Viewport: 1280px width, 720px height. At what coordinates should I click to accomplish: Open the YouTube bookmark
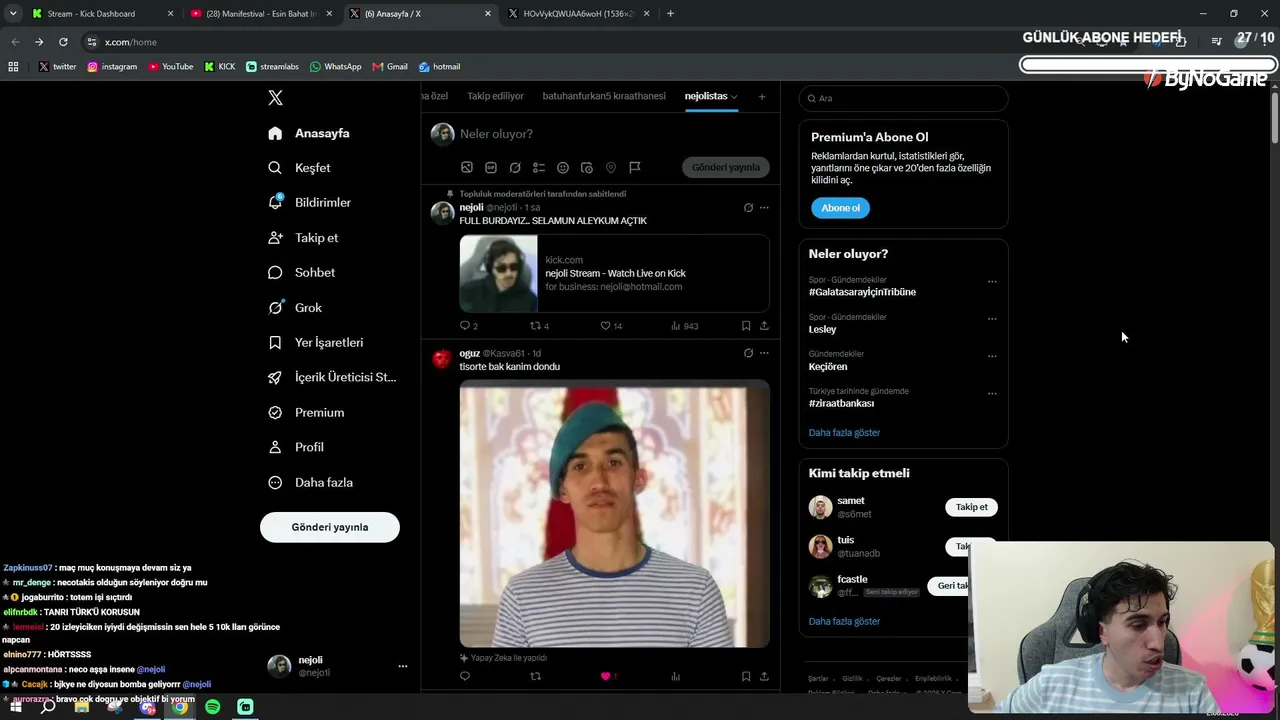(x=171, y=67)
